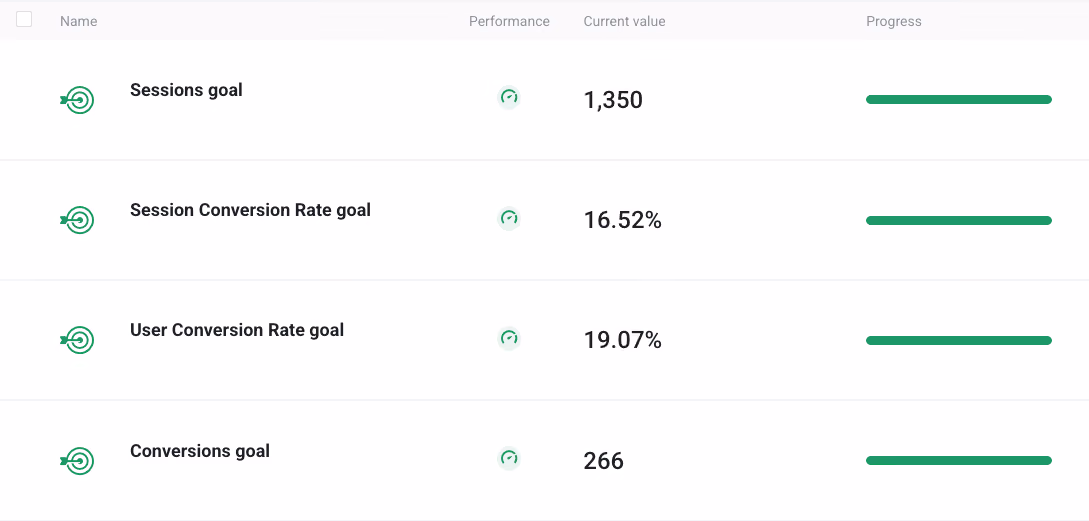Viewport: 1089px width, 521px height.
Task: Click the Conversions goal performance gauge icon
Action: (509, 458)
